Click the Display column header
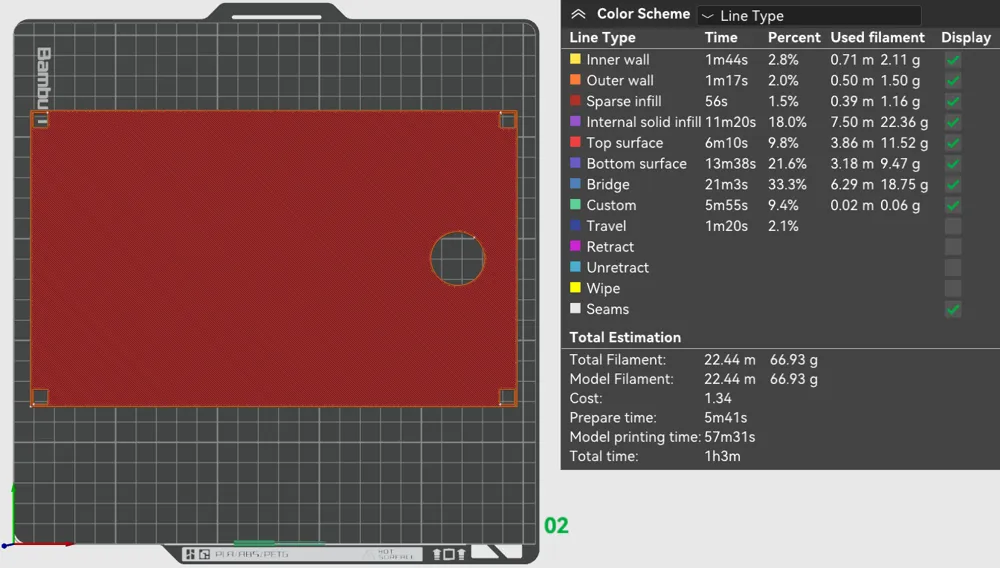Screen dimensions: 1000x568 (966, 38)
